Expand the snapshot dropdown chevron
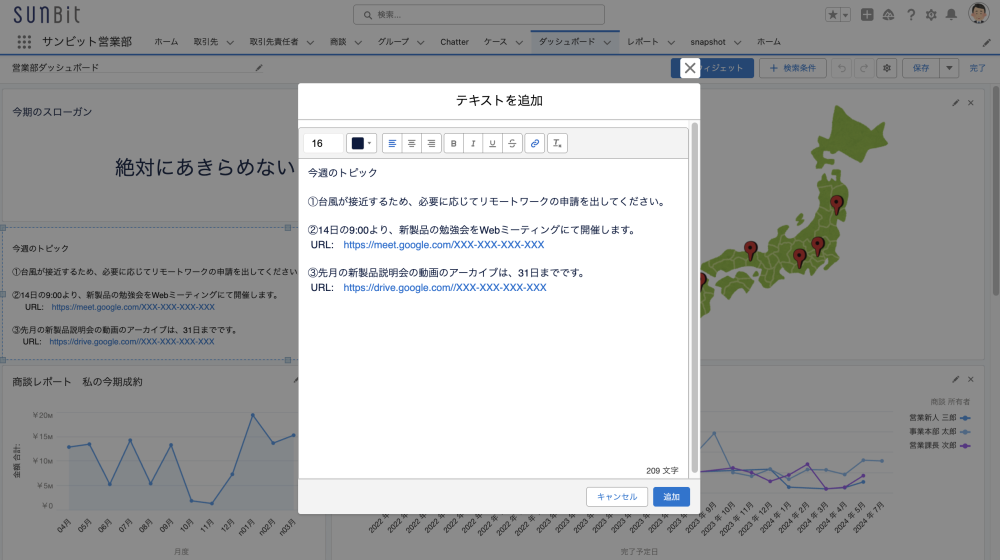1000x560 pixels. tap(737, 43)
